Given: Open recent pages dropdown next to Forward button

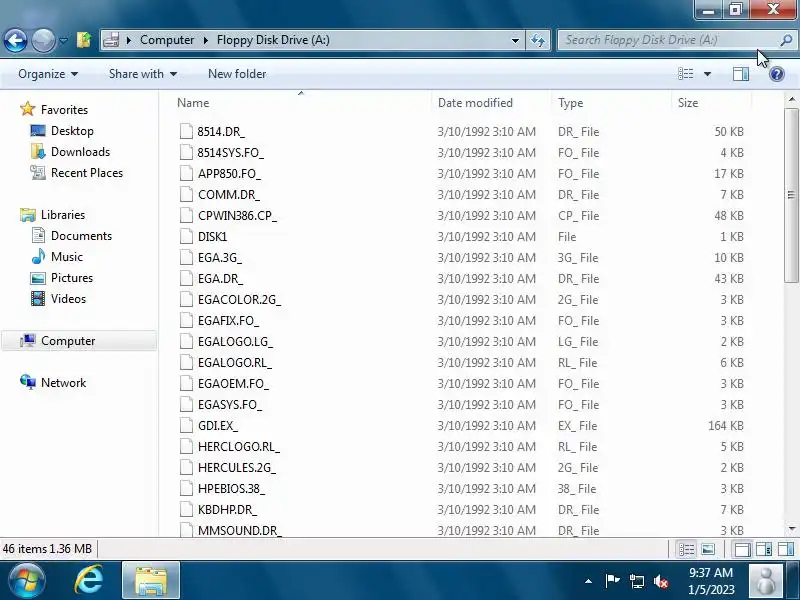Looking at the screenshot, I should point(63,40).
